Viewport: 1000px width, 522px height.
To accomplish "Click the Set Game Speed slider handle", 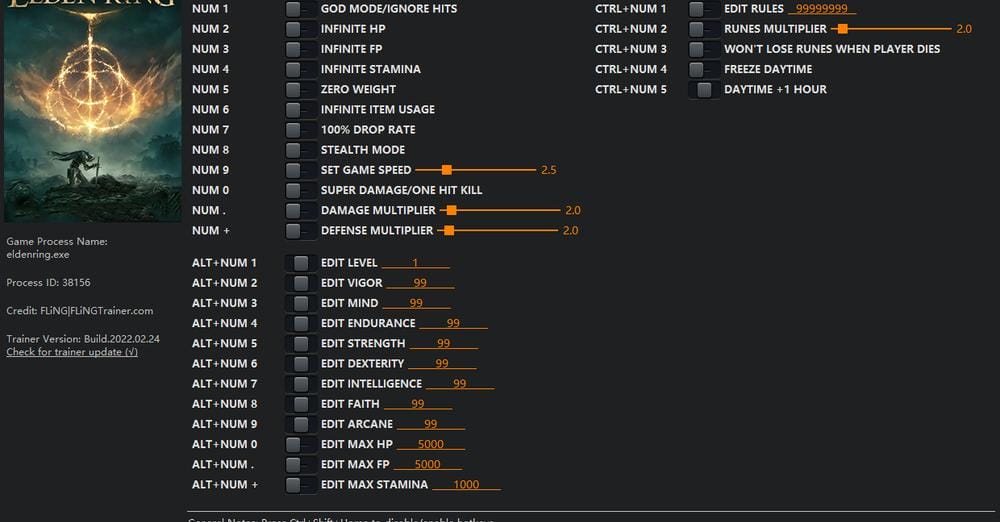I will tap(446, 170).
